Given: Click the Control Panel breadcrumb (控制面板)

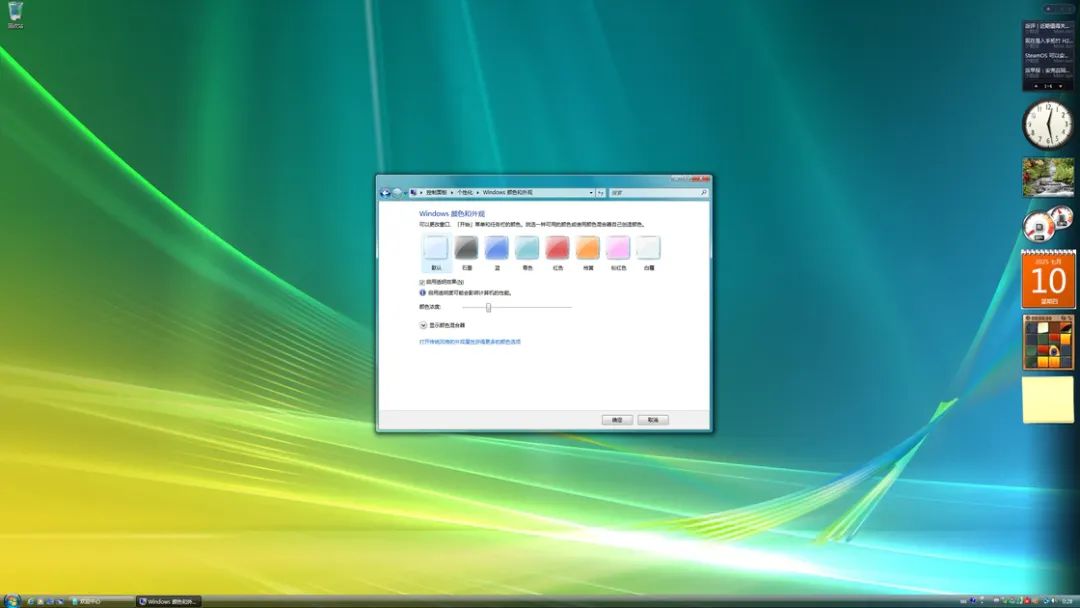Looking at the screenshot, I should [x=437, y=193].
